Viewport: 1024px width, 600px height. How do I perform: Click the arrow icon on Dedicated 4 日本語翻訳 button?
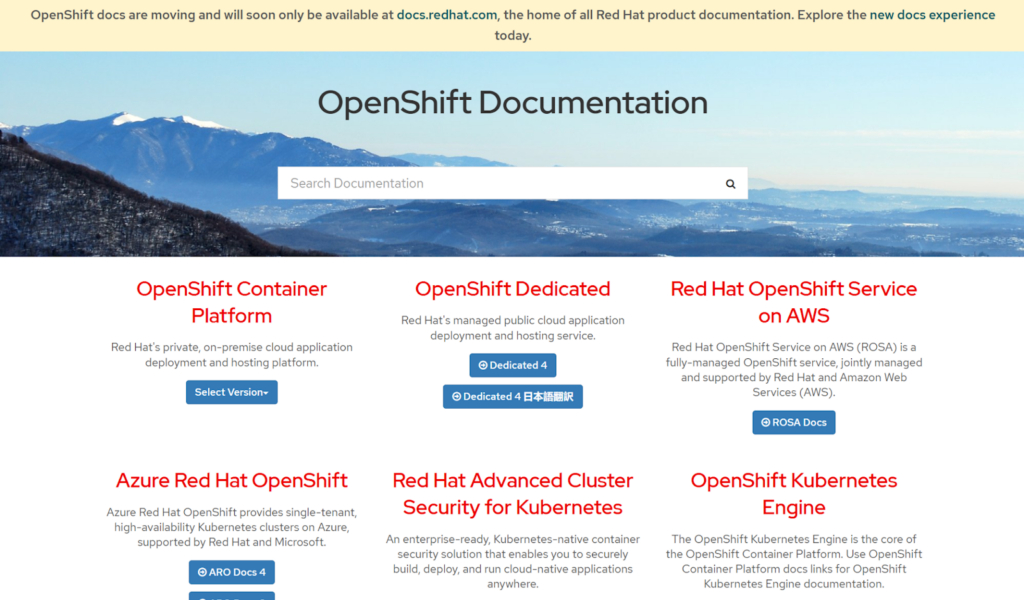click(x=457, y=397)
